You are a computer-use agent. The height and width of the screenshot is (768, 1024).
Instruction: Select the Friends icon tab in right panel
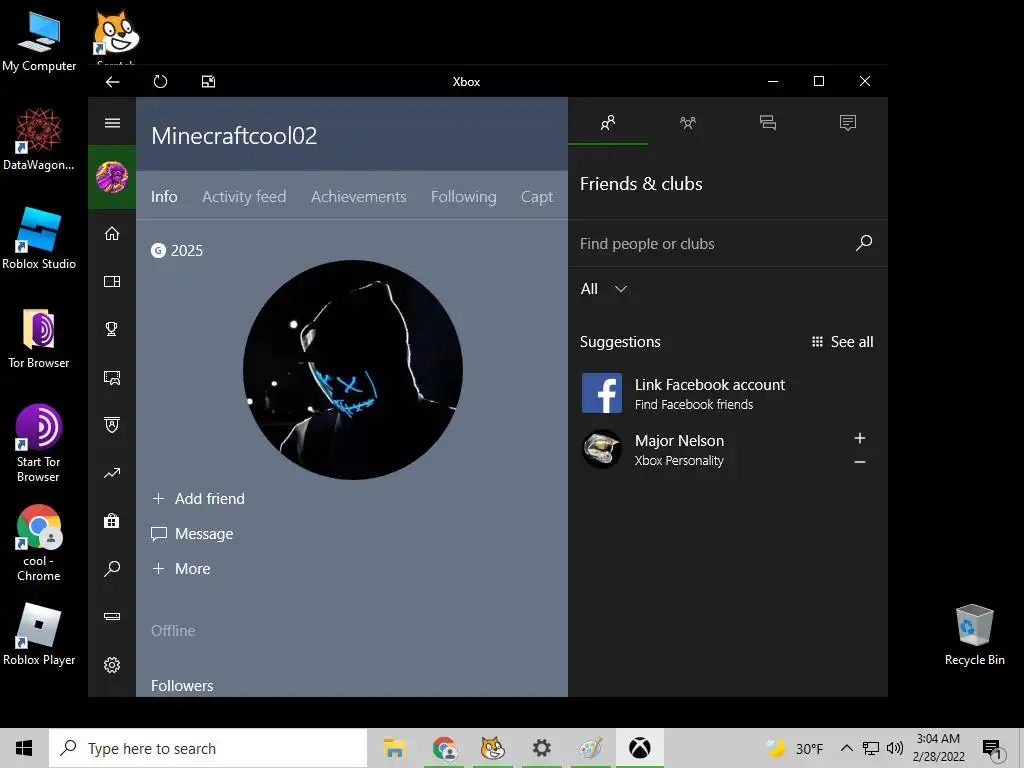pyautogui.click(x=608, y=122)
